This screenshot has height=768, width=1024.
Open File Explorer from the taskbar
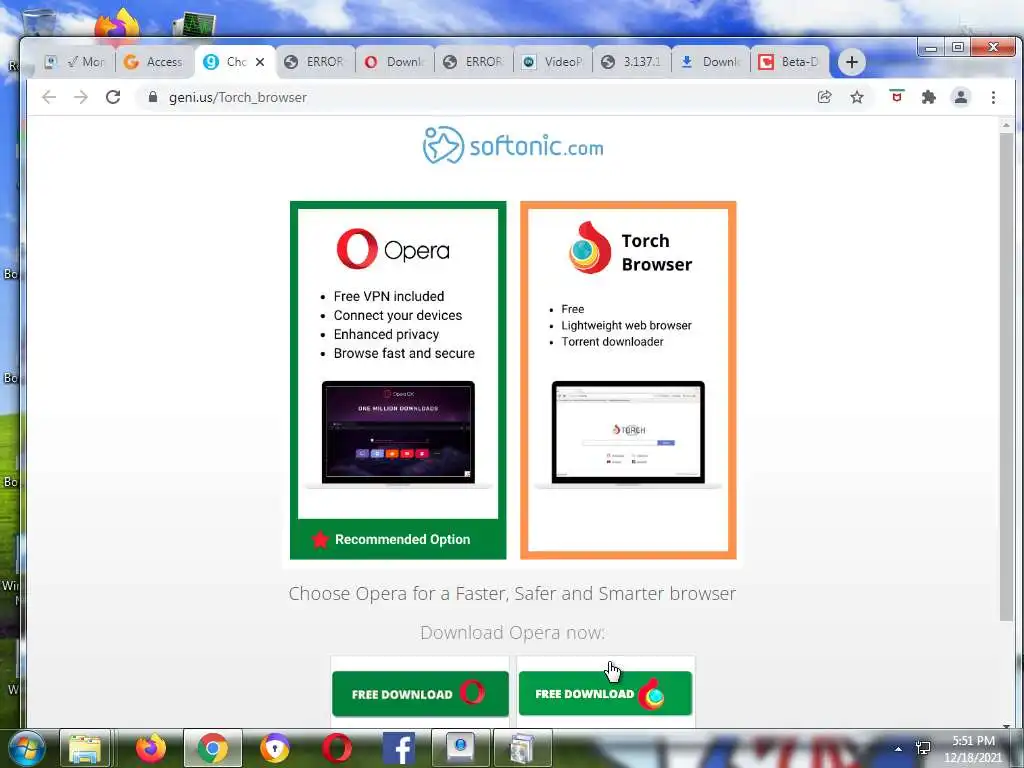click(86, 748)
